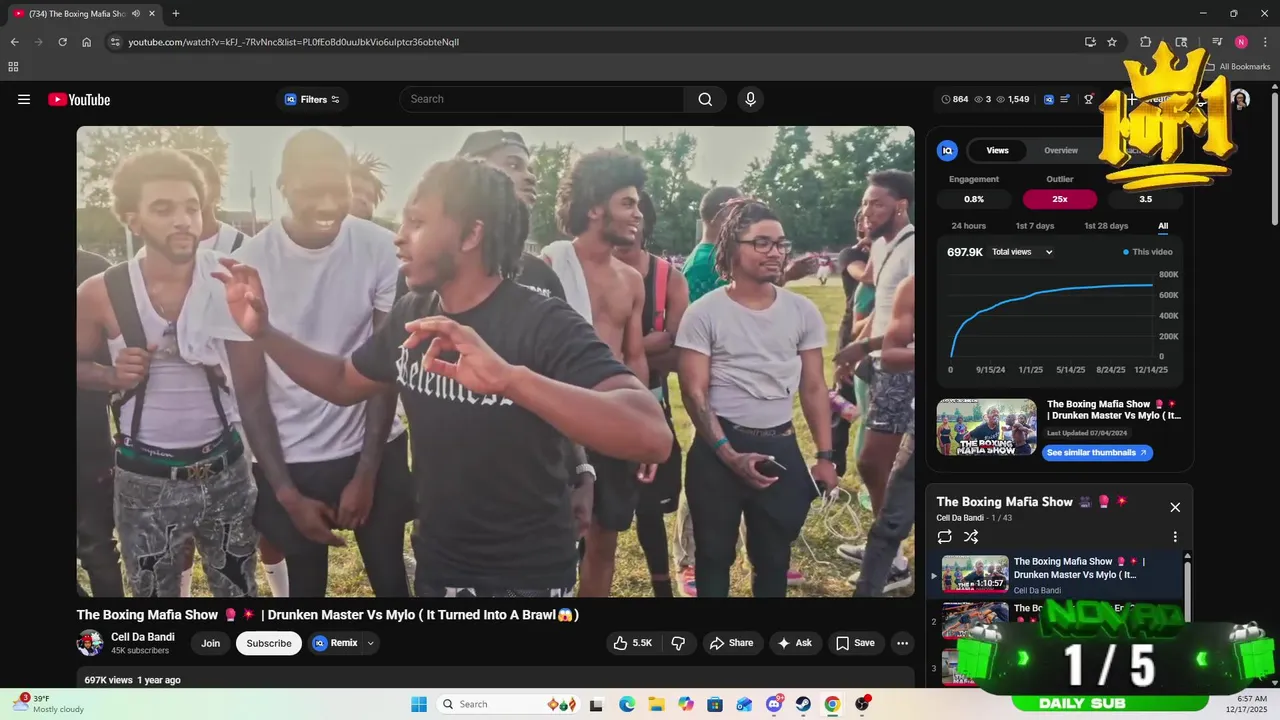Viewport: 1280px width, 720px height.
Task: Close the playlist panel
Action: (1175, 507)
